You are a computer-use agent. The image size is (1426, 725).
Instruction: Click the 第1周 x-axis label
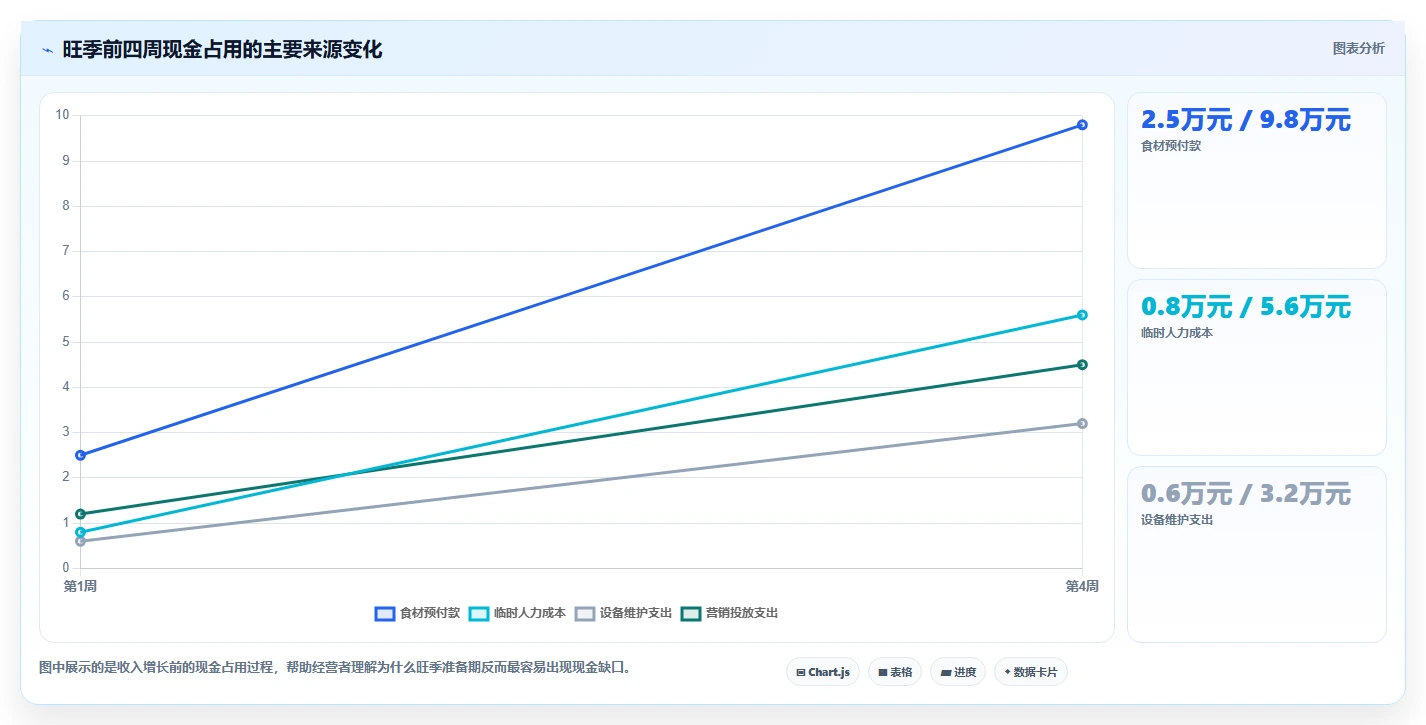tap(80, 587)
